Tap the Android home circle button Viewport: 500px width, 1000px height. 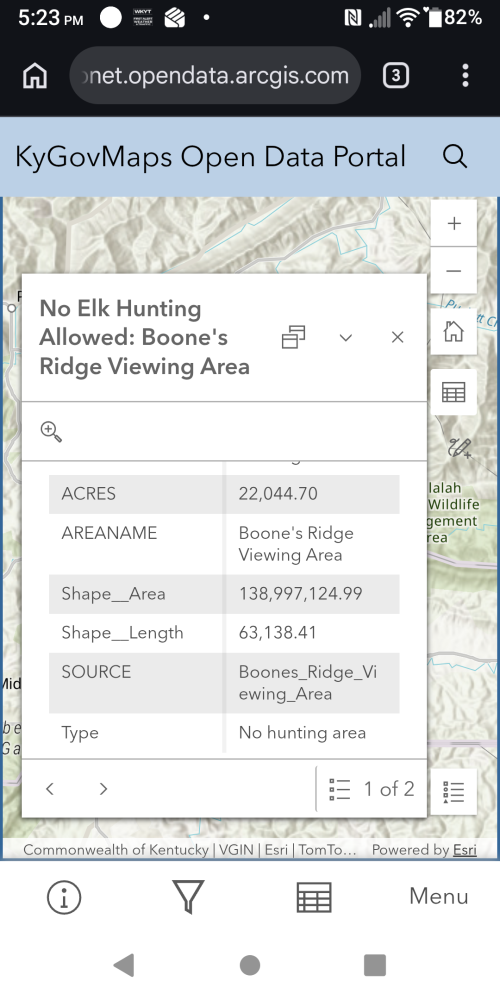250,965
